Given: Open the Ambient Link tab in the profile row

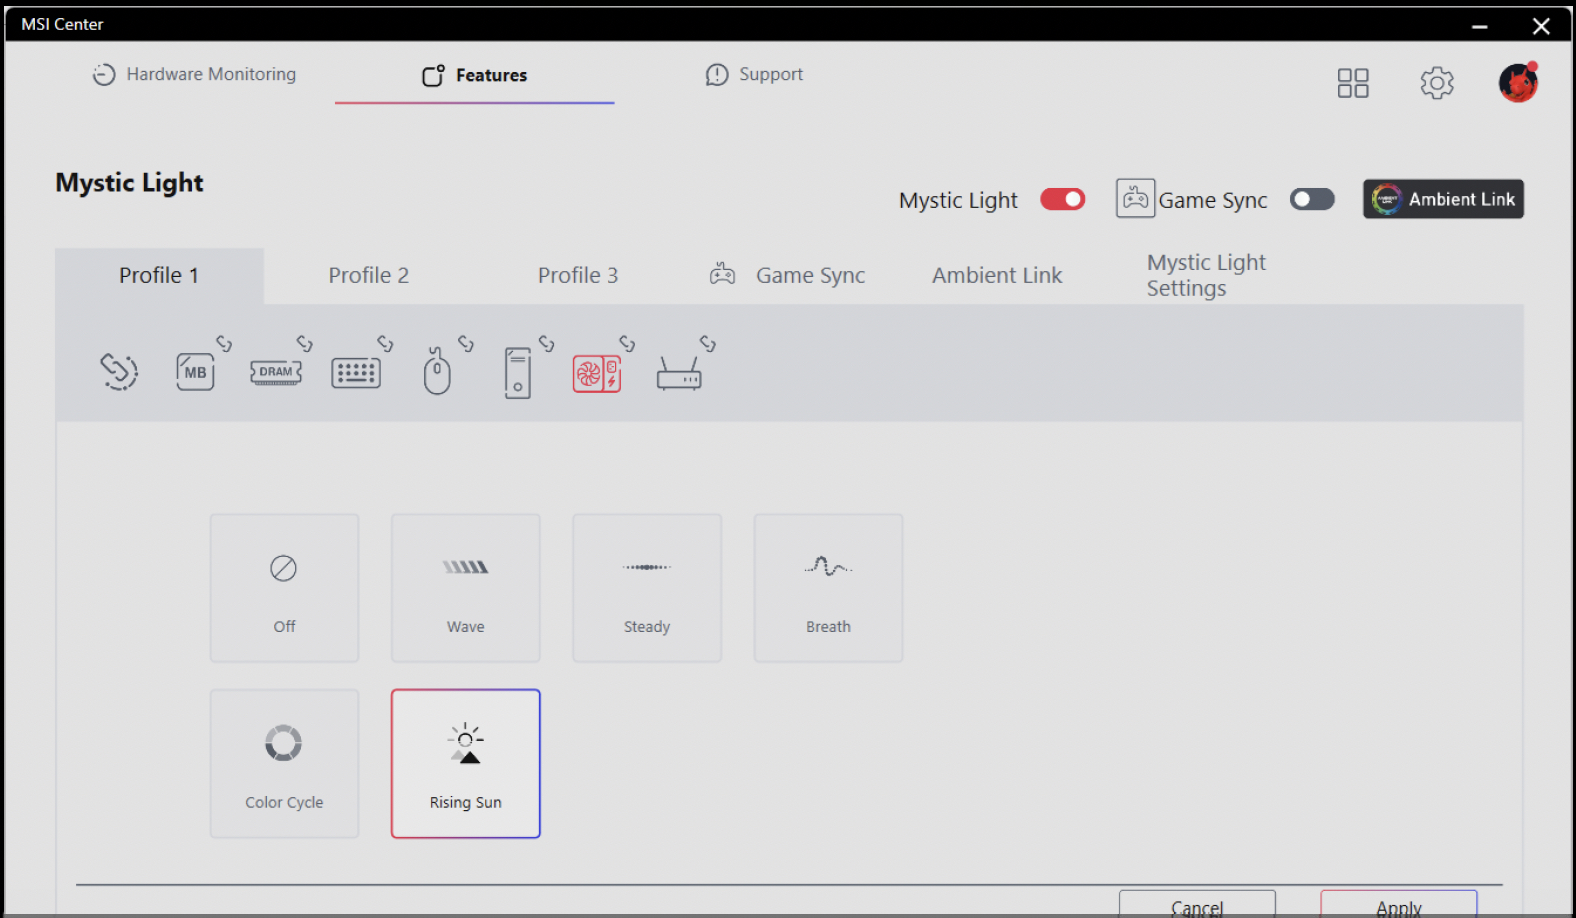Looking at the screenshot, I should [997, 276].
